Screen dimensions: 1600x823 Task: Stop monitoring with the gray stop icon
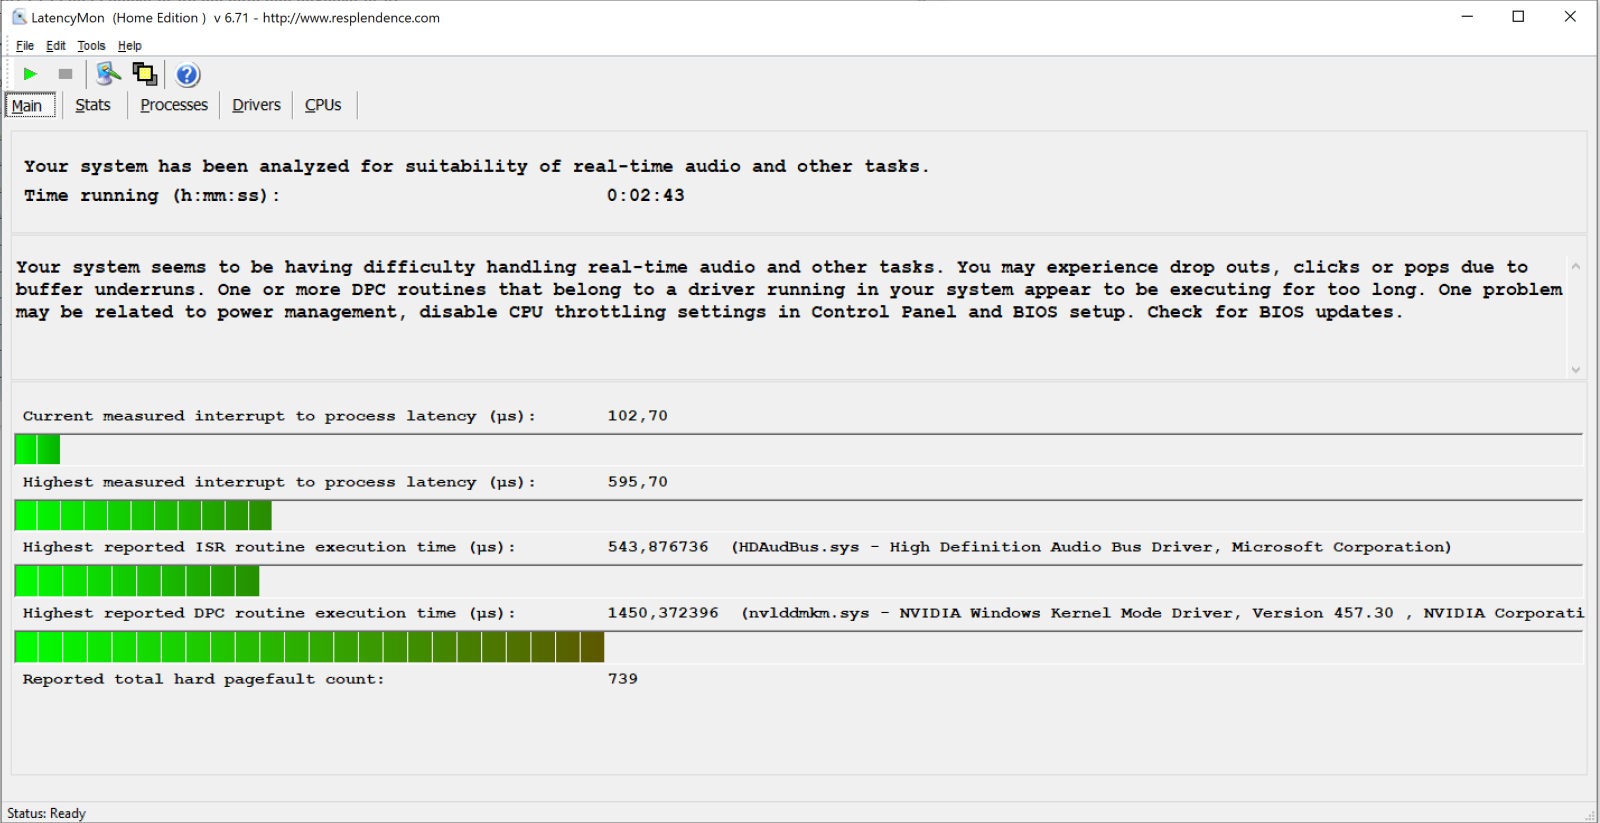[x=66, y=74]
